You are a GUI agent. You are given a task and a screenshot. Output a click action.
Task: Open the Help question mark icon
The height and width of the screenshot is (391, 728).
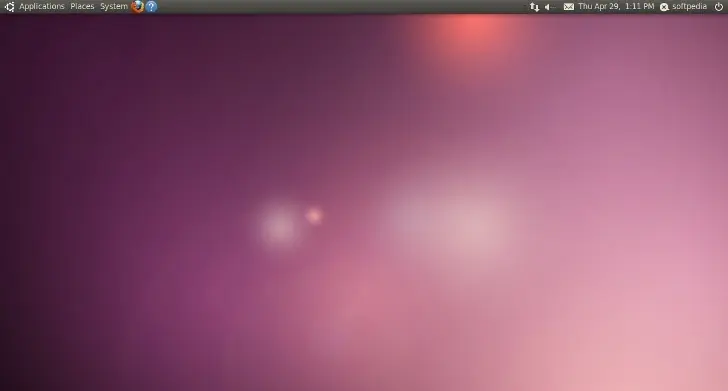151,7
